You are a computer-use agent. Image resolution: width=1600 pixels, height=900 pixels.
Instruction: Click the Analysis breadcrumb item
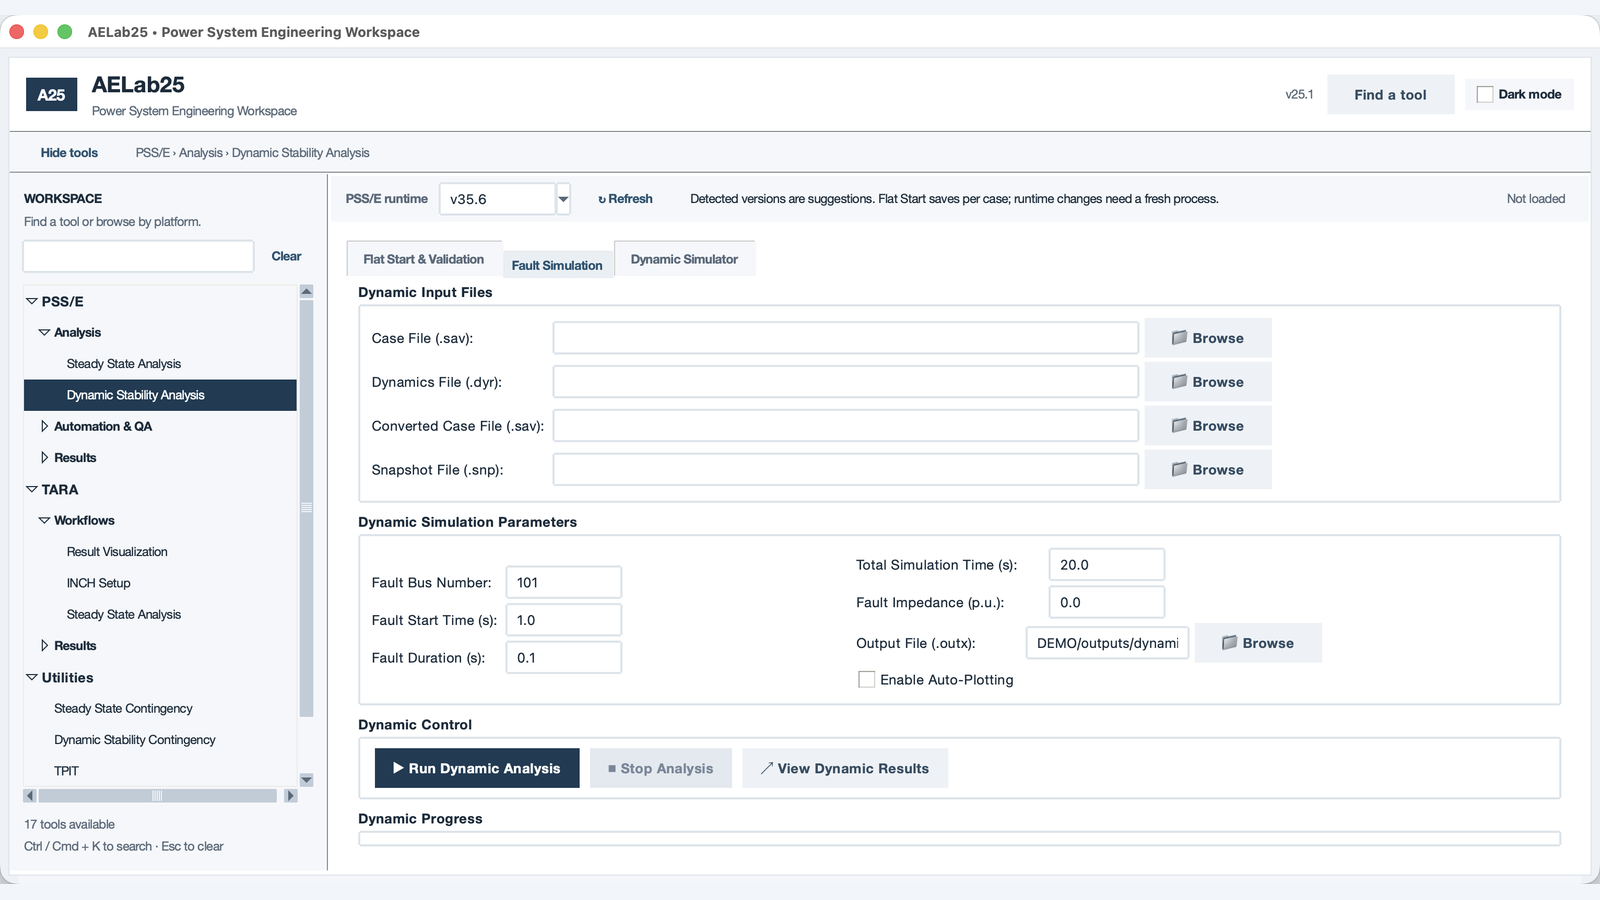201,153
